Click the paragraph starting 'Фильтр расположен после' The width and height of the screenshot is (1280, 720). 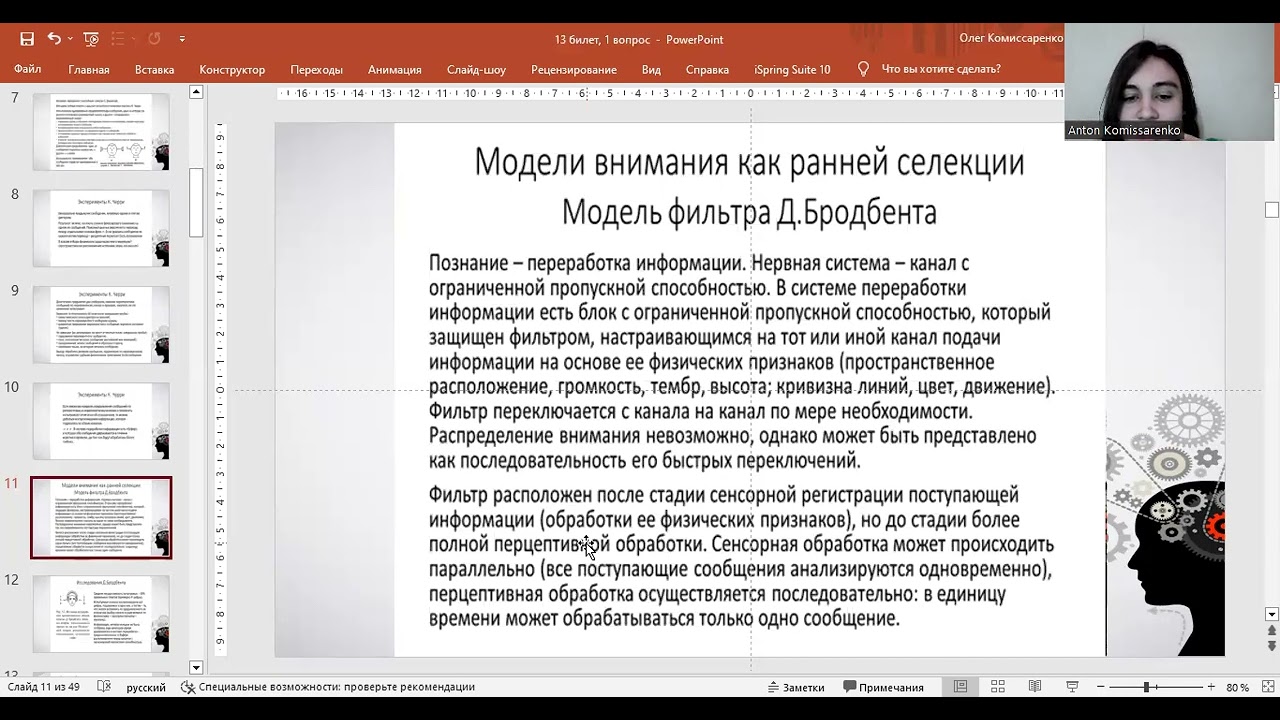[741, 556]
